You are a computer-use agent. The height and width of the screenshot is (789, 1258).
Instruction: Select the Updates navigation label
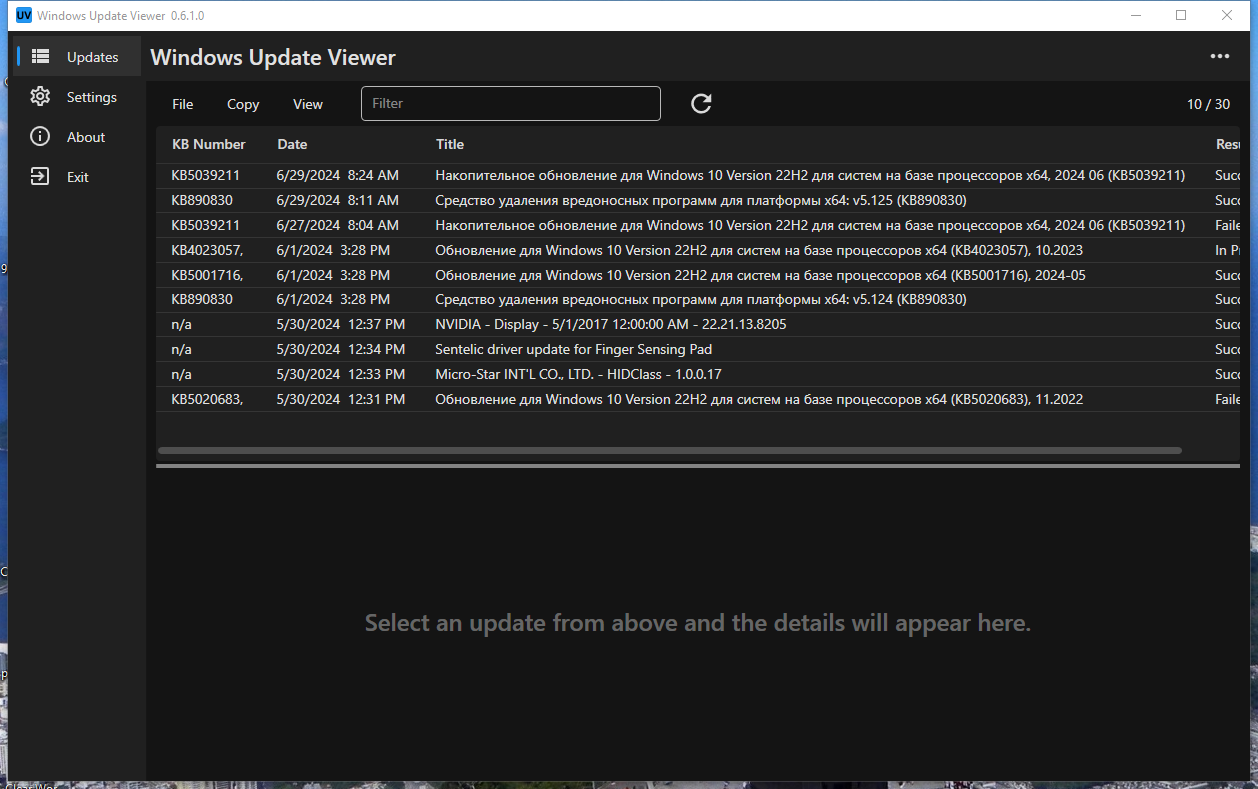[93, 57]
